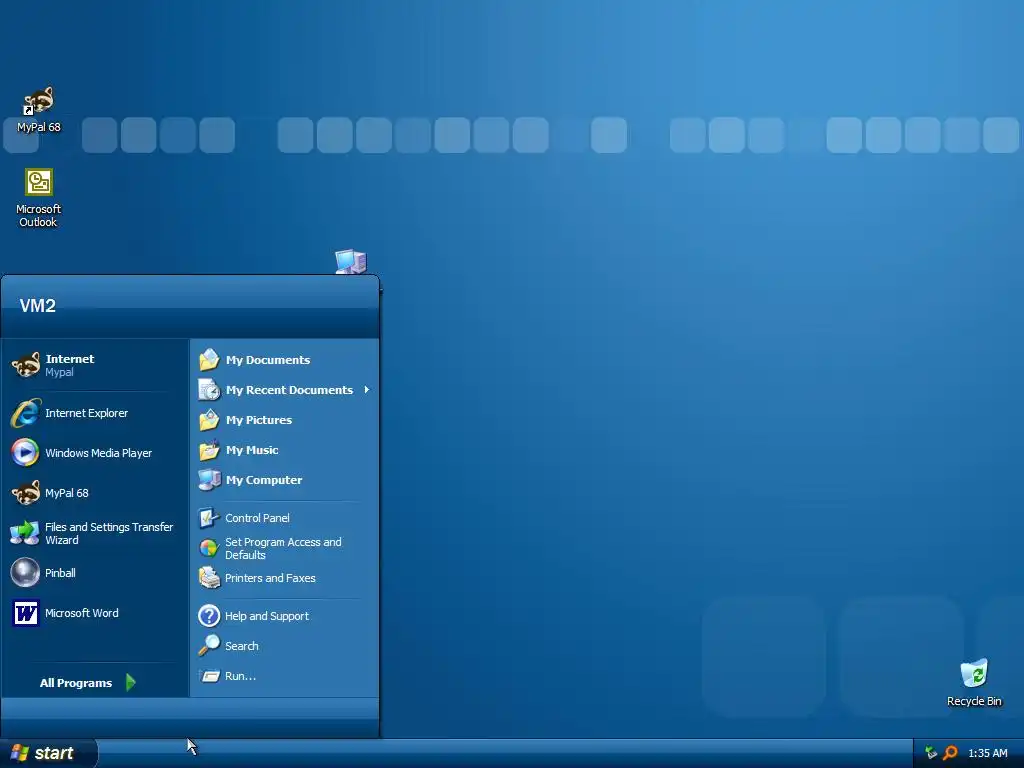The height and width of the screenshot is (768, 1024).
Task: Click the Start button
Action: click(x=48, y=753)
